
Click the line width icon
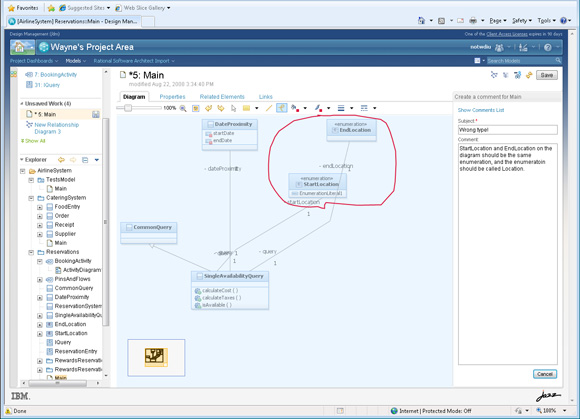click(341, 108)
